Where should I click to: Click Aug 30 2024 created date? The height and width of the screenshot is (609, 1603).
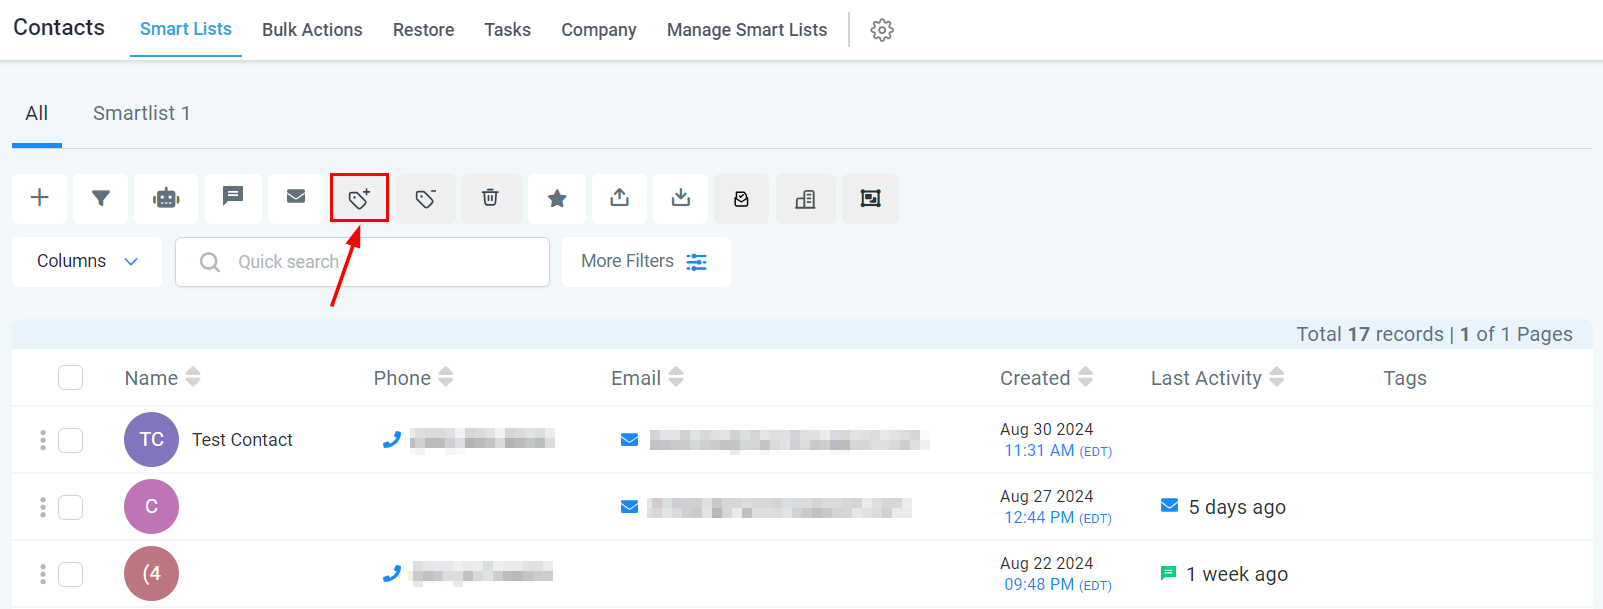point(1046,429)
